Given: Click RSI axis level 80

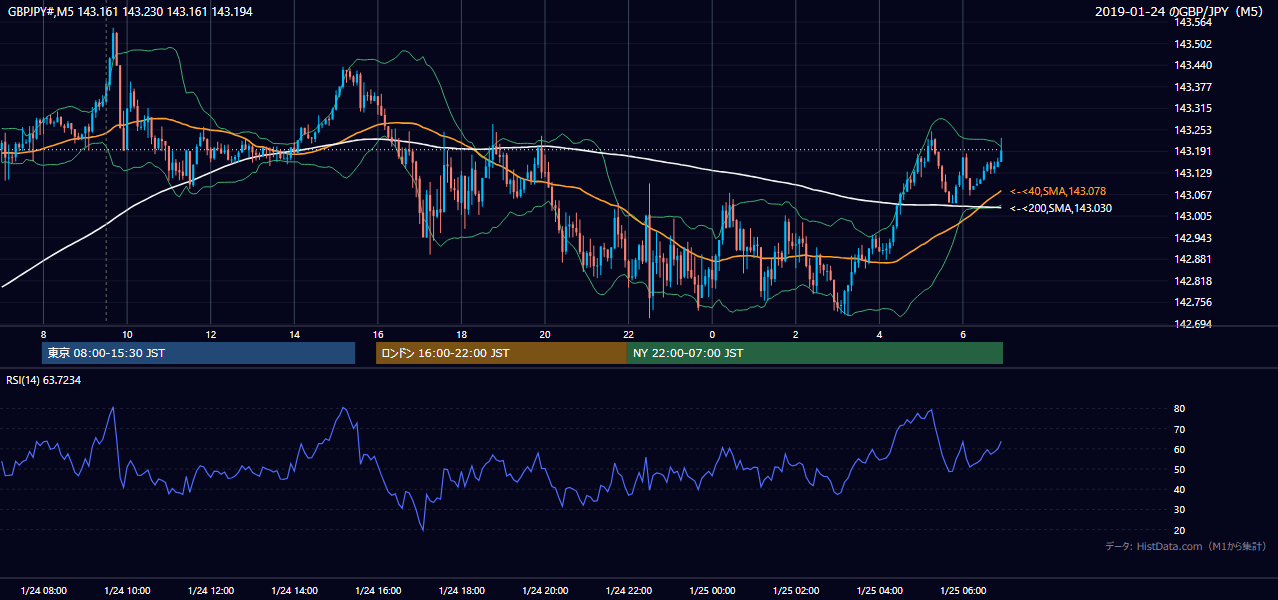Looking at the screenshot, I should click(1180, 409).
